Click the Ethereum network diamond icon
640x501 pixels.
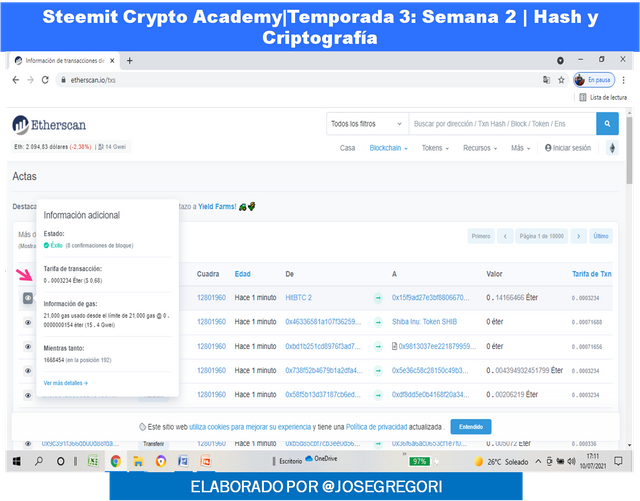(x=612, y=148)
